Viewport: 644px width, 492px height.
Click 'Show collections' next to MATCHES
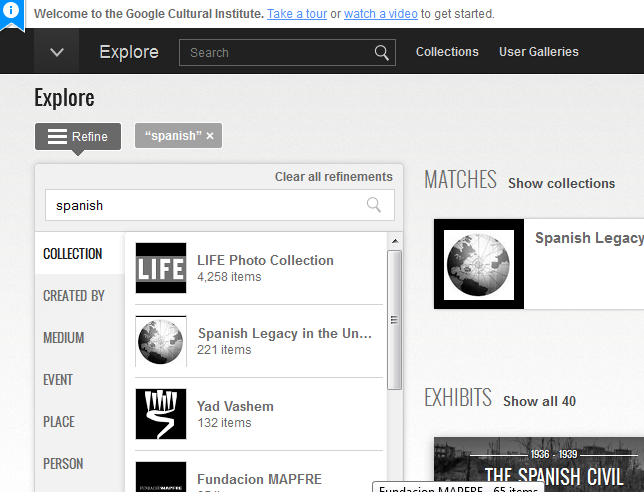coord(561,183)
